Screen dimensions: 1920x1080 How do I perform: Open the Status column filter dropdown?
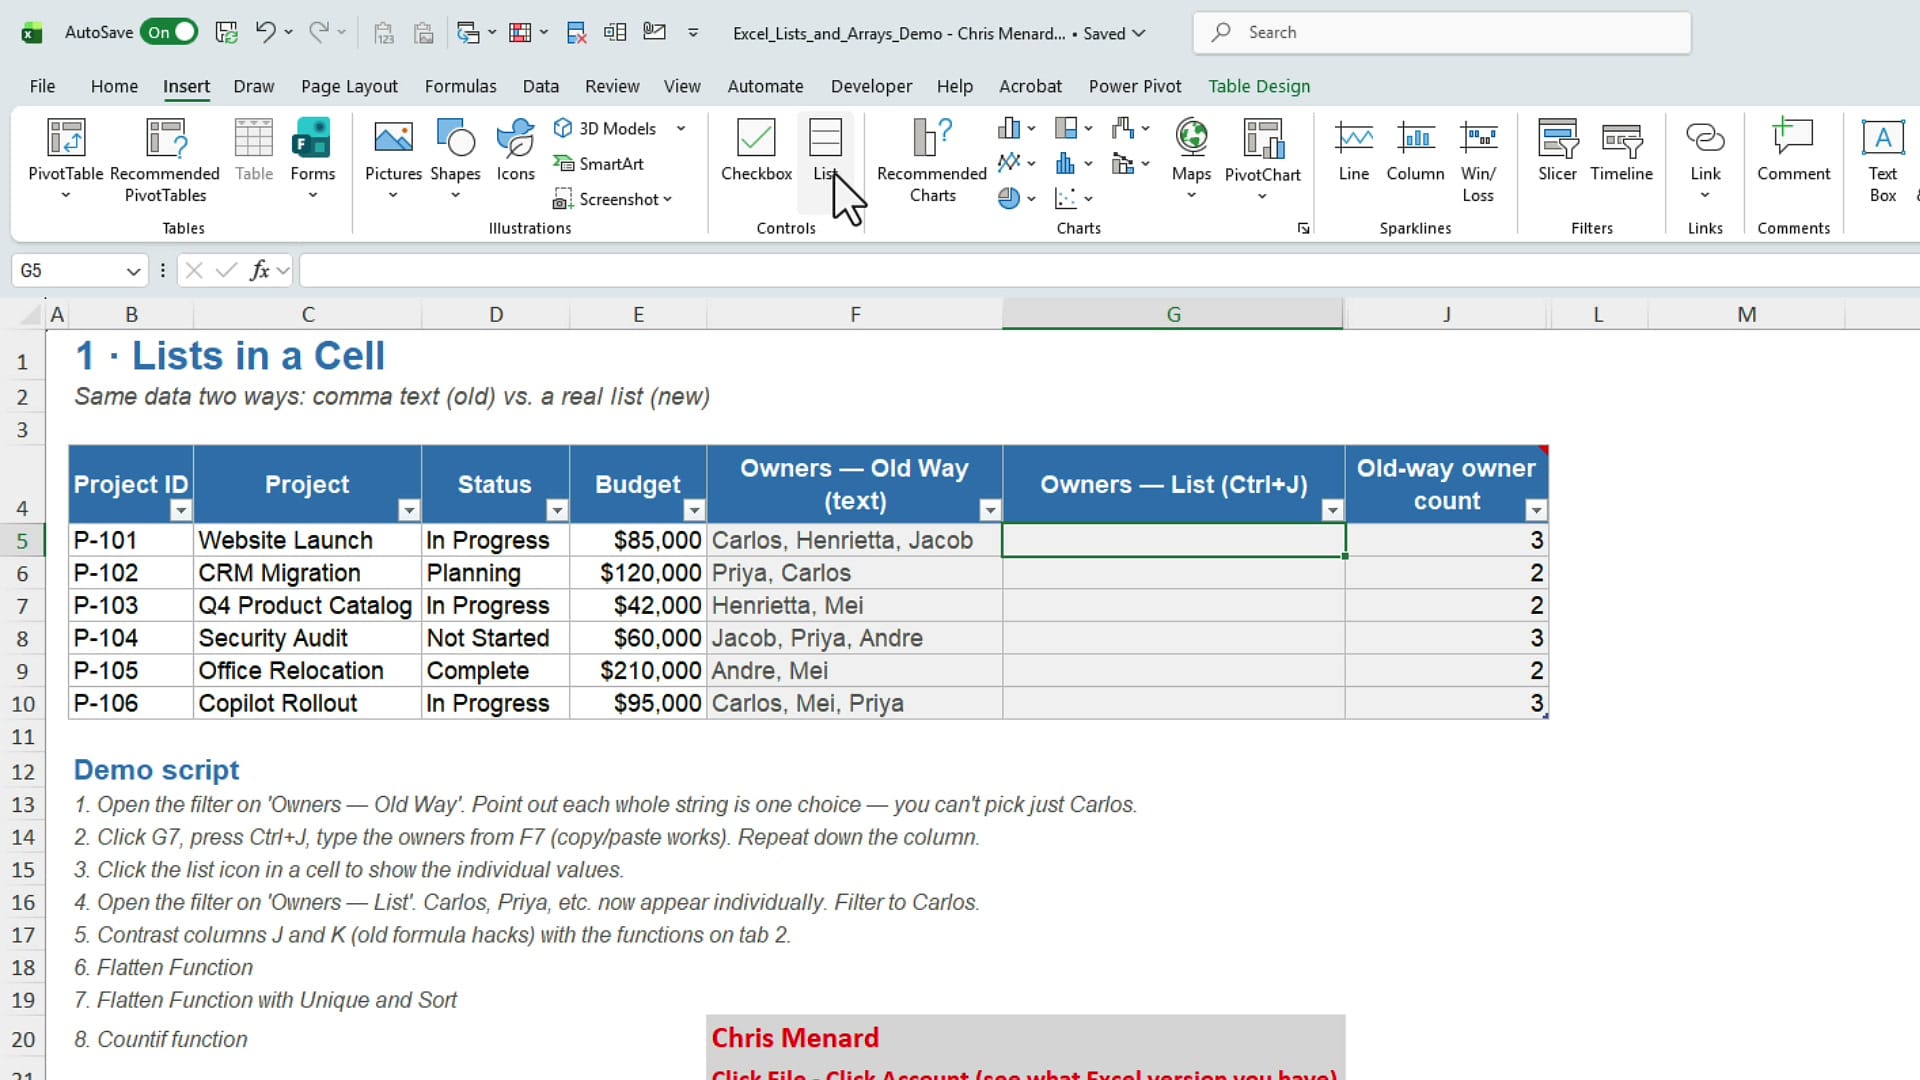(557, 511)
